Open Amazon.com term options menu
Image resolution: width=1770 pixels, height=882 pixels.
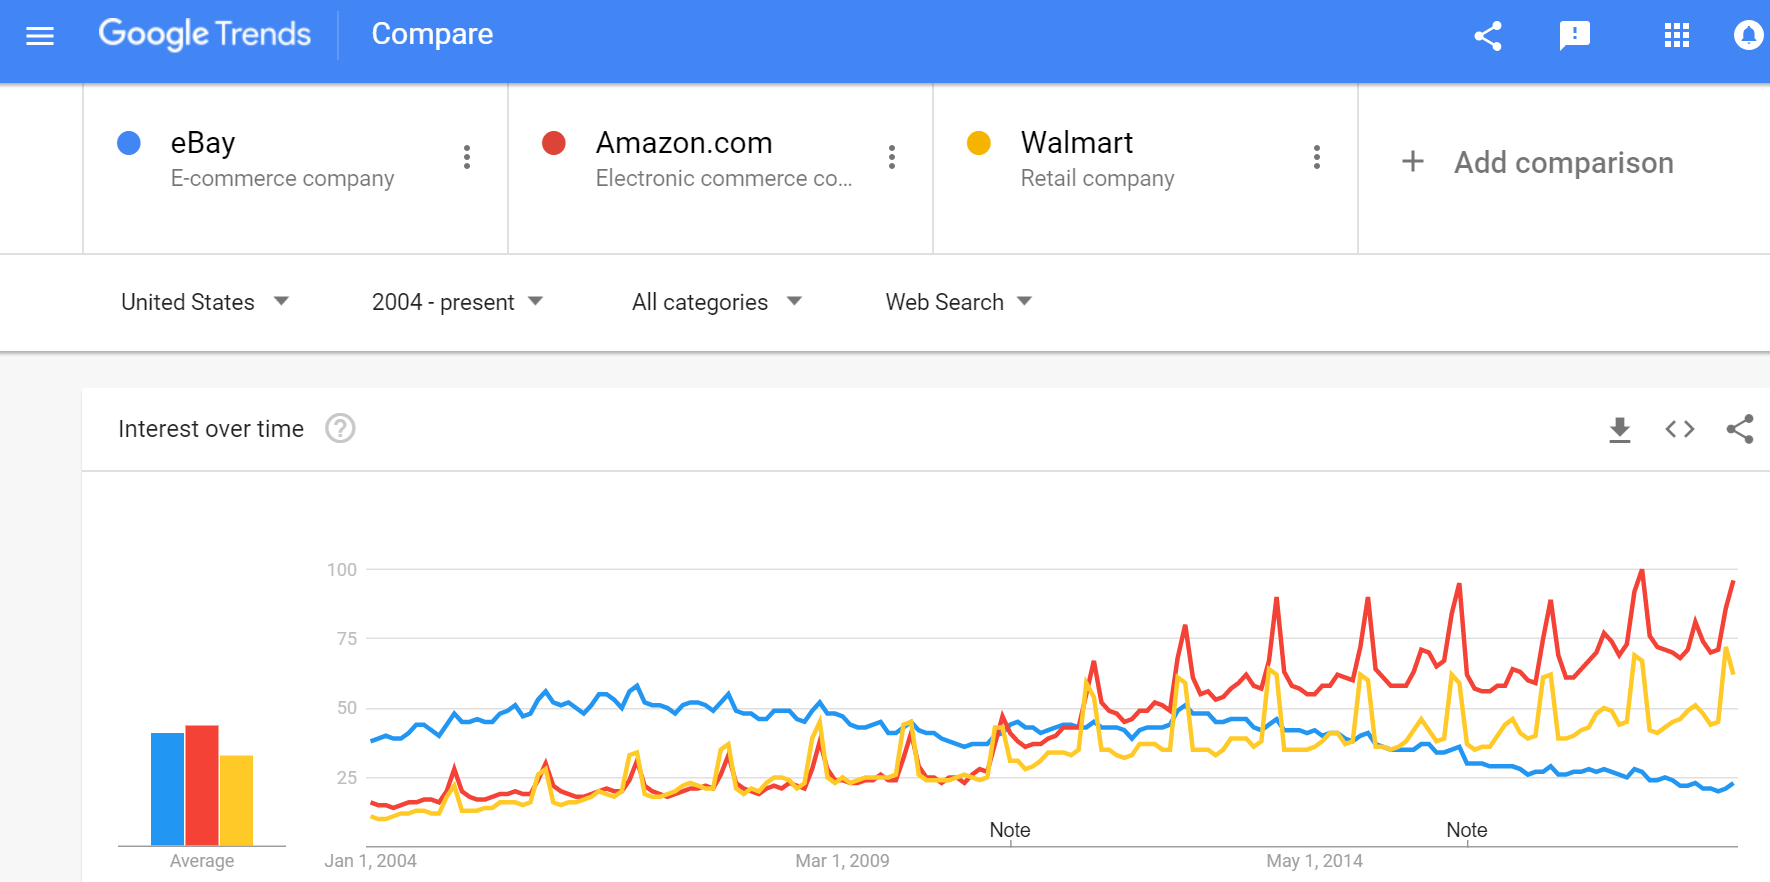coord(892,157)
